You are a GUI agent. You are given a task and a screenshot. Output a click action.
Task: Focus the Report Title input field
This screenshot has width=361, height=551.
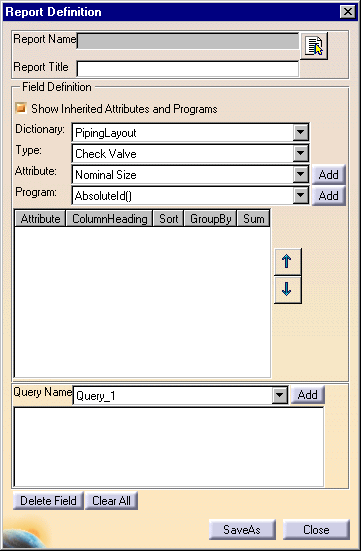(188, 69)
